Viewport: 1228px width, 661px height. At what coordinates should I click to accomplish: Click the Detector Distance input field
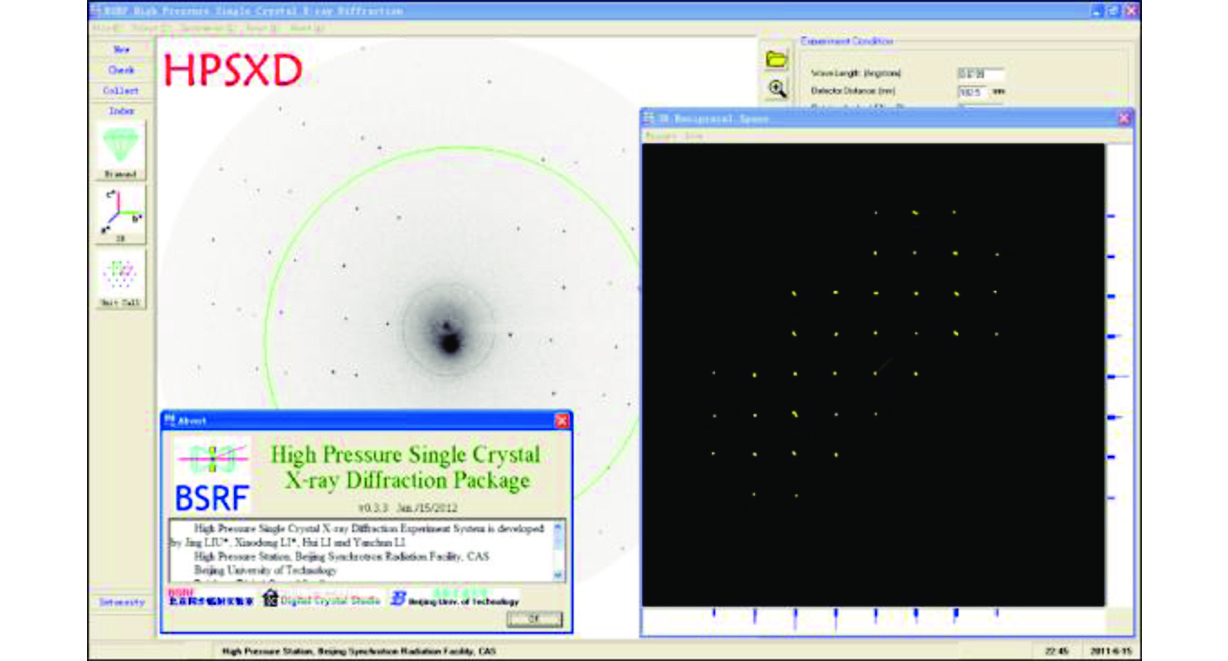(973, 92)
